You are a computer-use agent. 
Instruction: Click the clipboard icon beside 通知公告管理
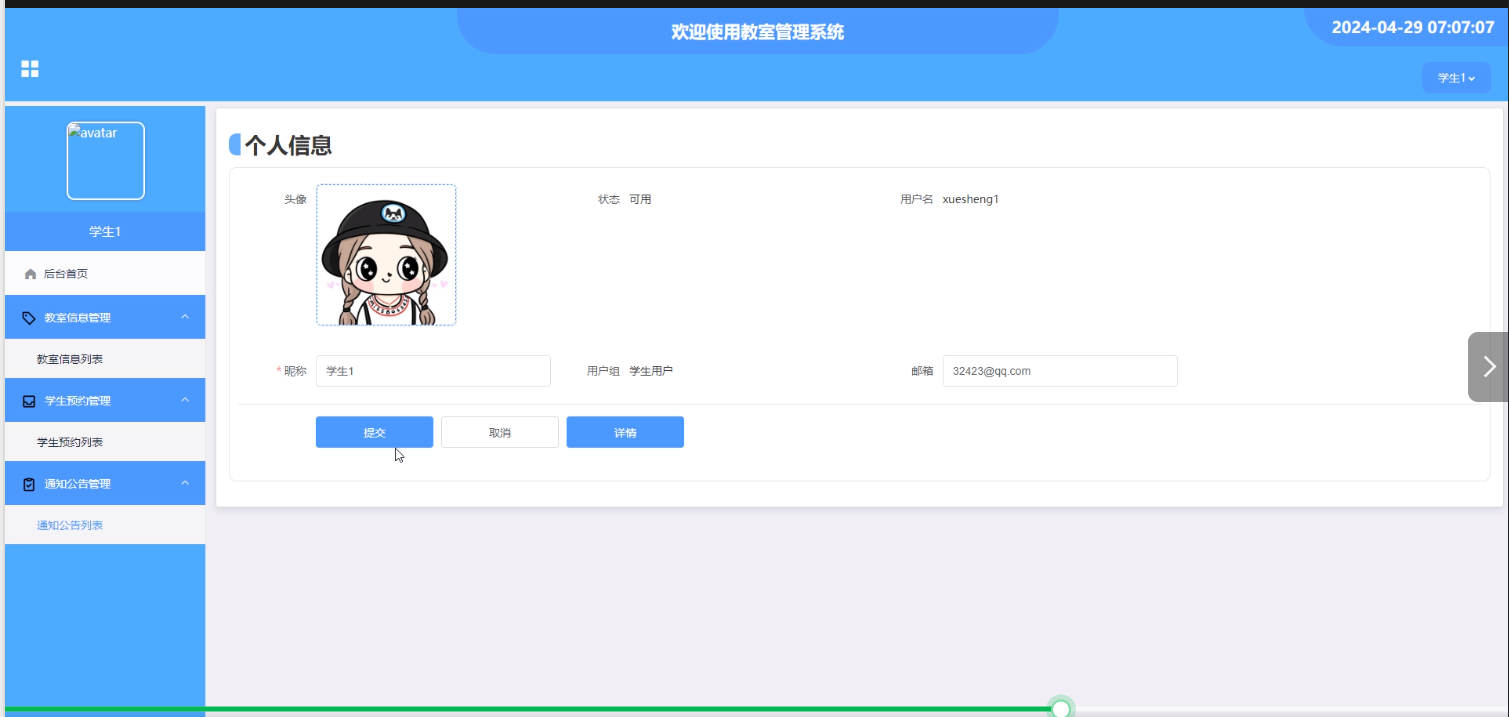click(x=29, y=484)
